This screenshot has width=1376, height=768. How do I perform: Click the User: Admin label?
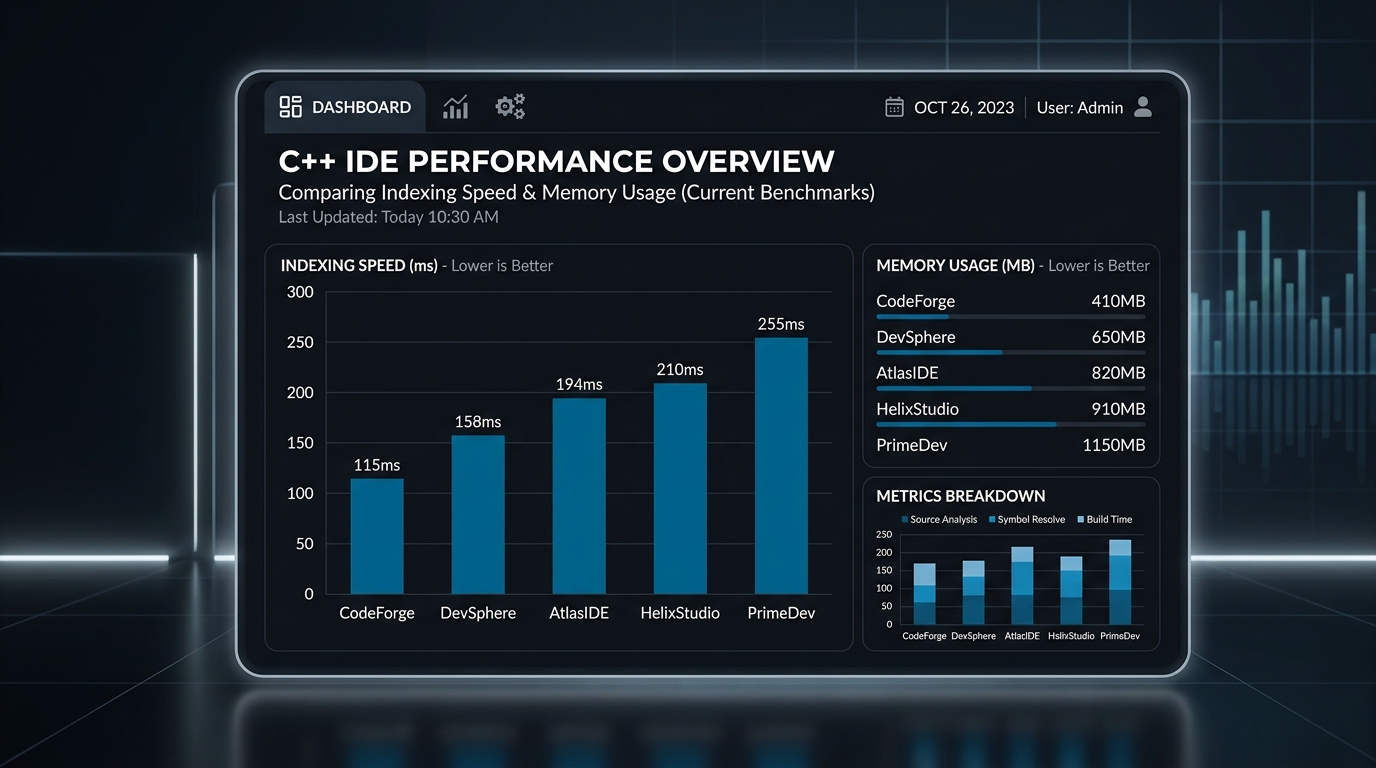1080,108
